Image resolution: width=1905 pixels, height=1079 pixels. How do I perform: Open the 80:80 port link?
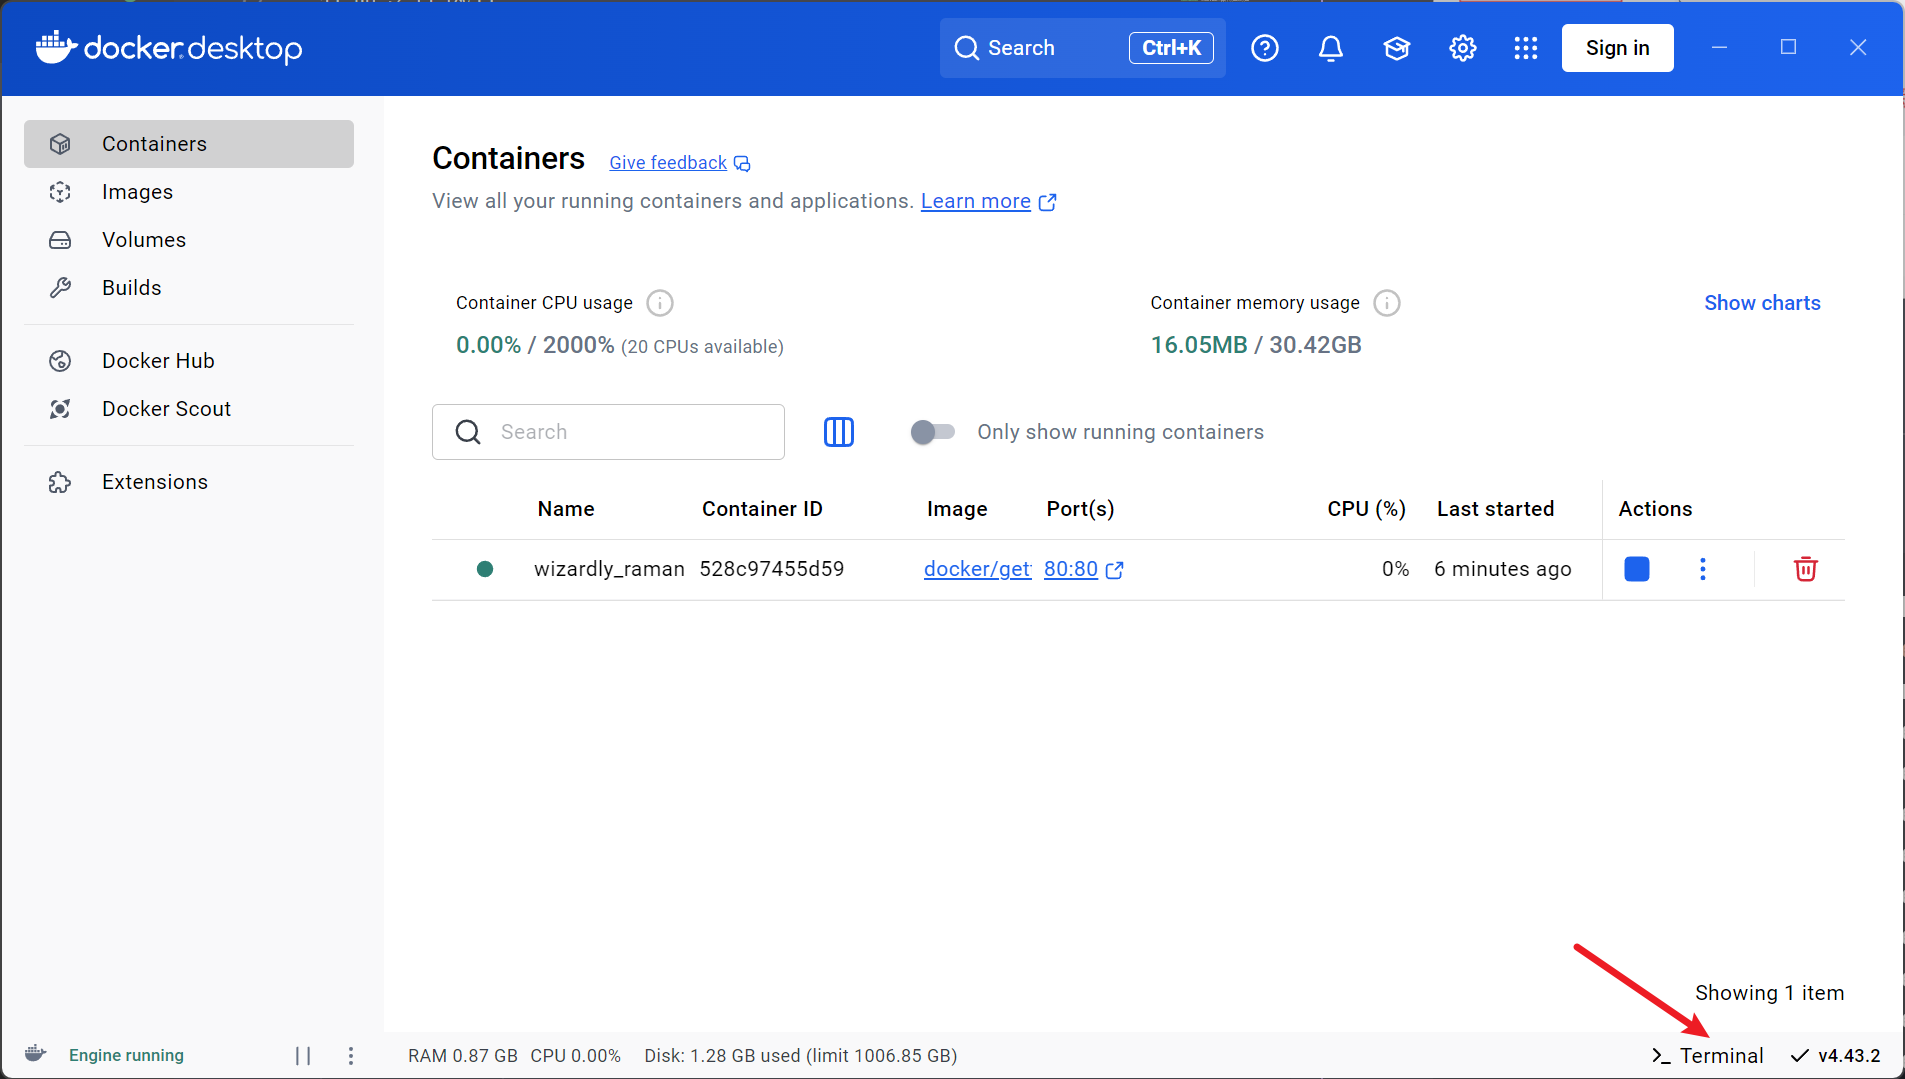1070,569
